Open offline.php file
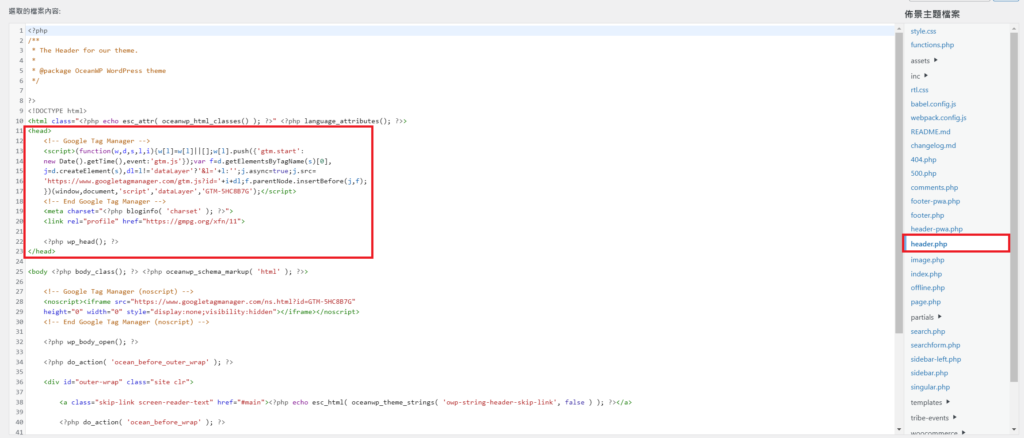This screenshot has width=1024, height=438. tap(927, 288)
